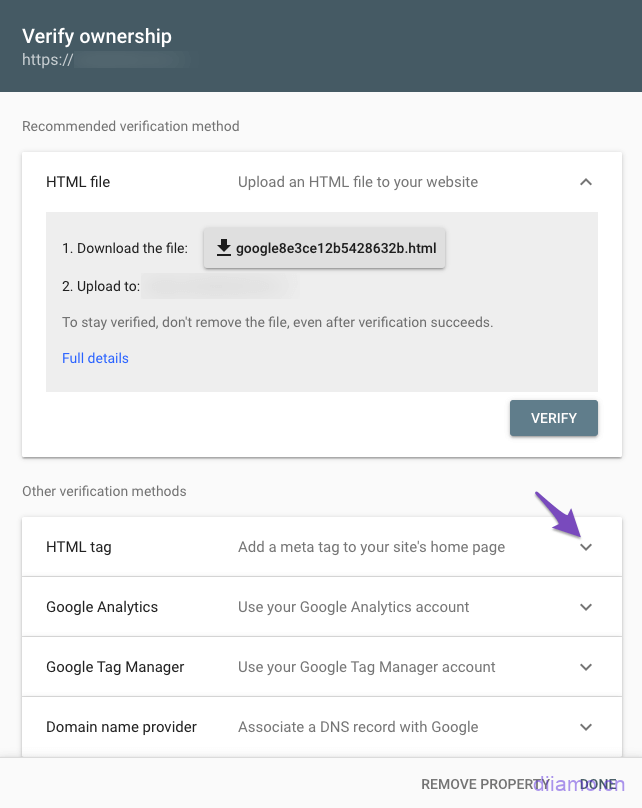
Task: Expand the Google Analytics chevron arrow
Action: pyautogui.click(x=586, y=607)
